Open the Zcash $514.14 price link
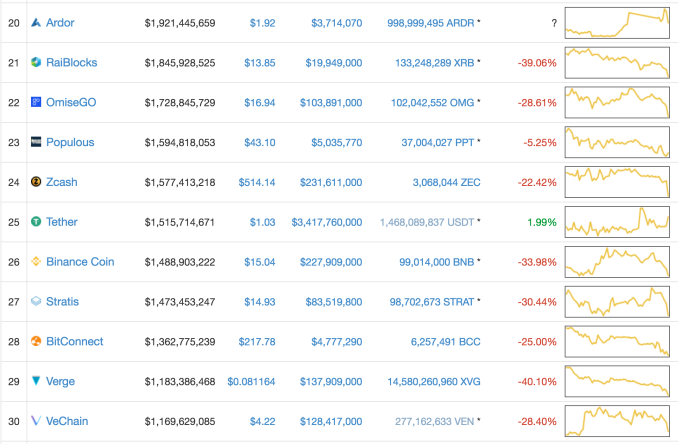The width and height of the screenshot is (680, 444). tap(256, 182)
